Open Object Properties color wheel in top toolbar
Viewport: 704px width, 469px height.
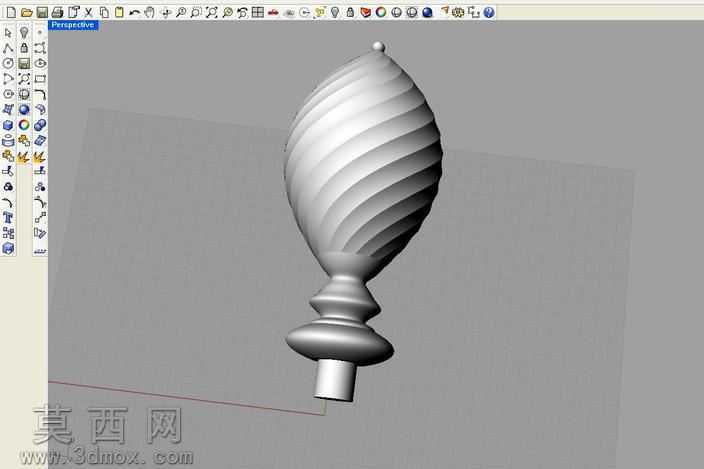(x=381, y=12)
